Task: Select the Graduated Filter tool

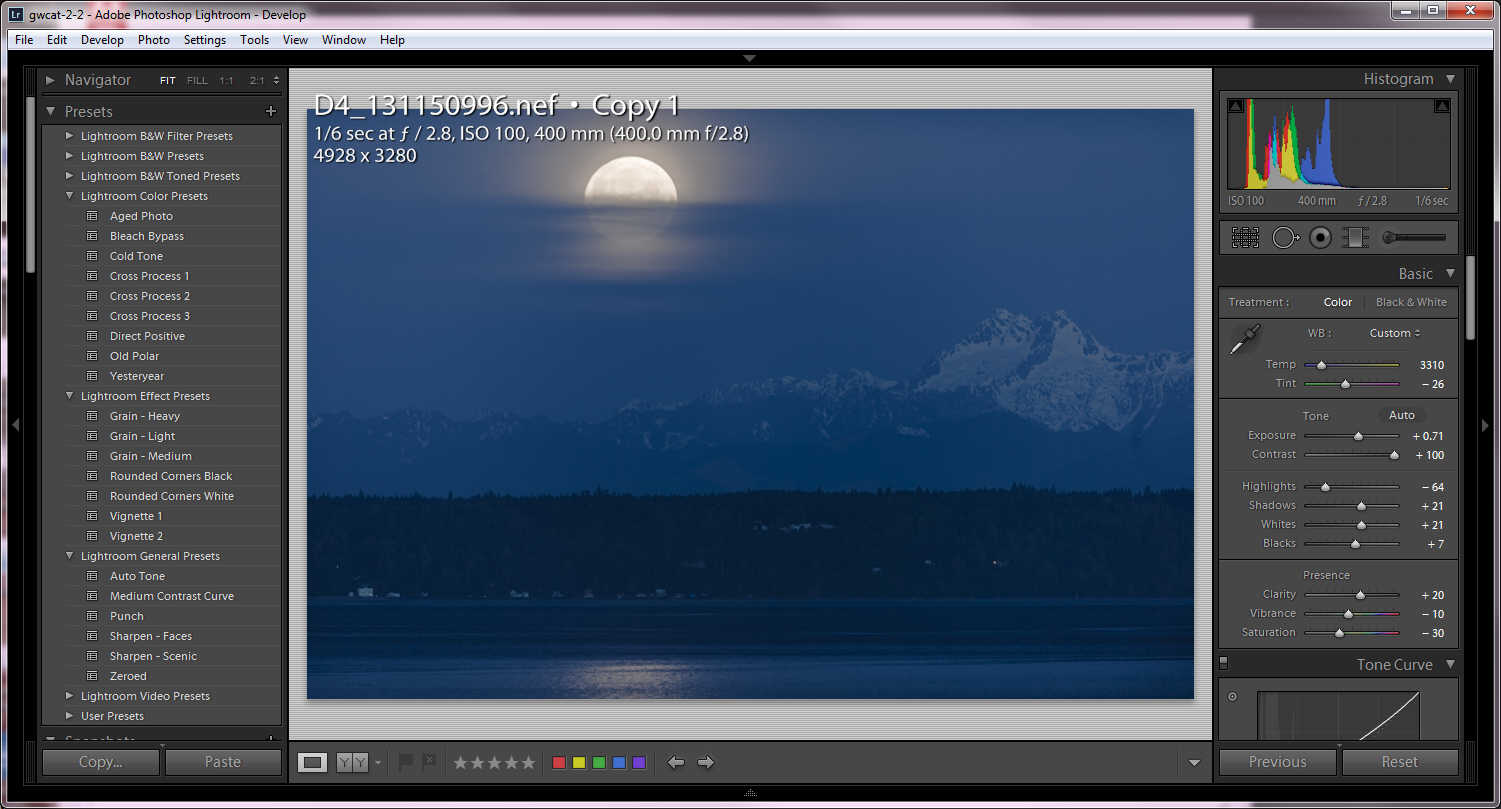Action: click(x=1355, y=238)
